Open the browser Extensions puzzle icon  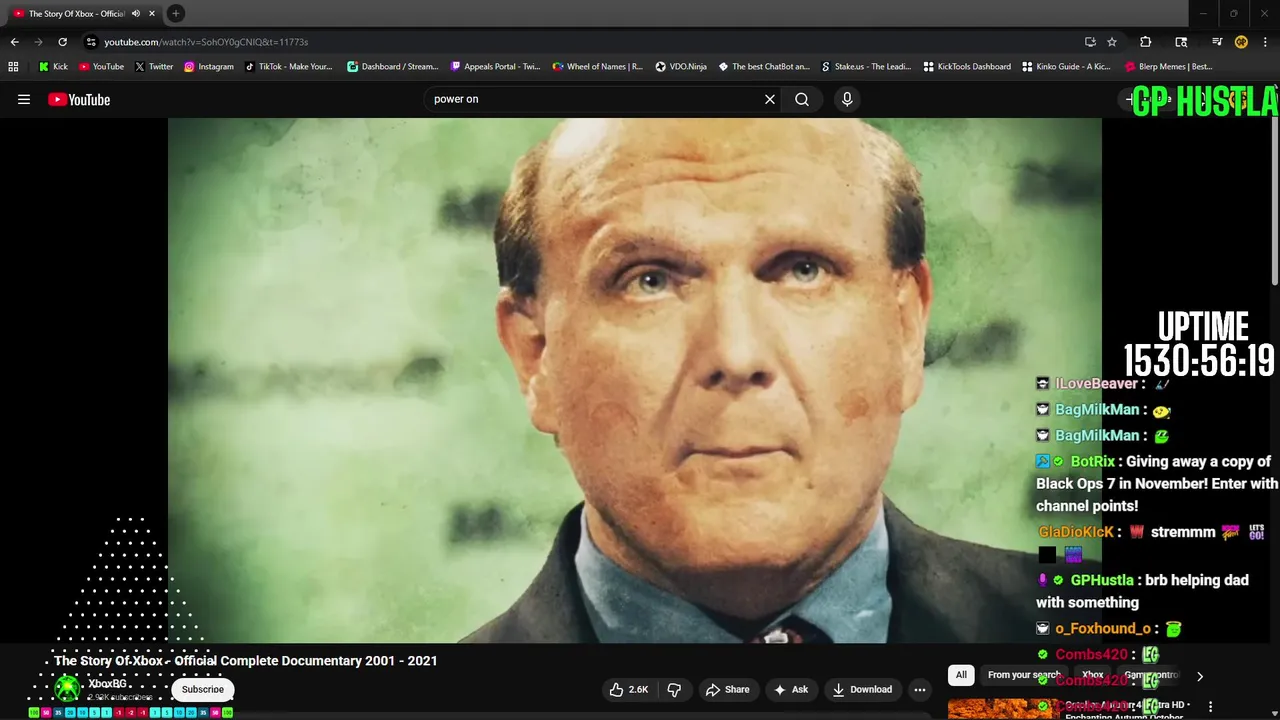coord(1146,42)
